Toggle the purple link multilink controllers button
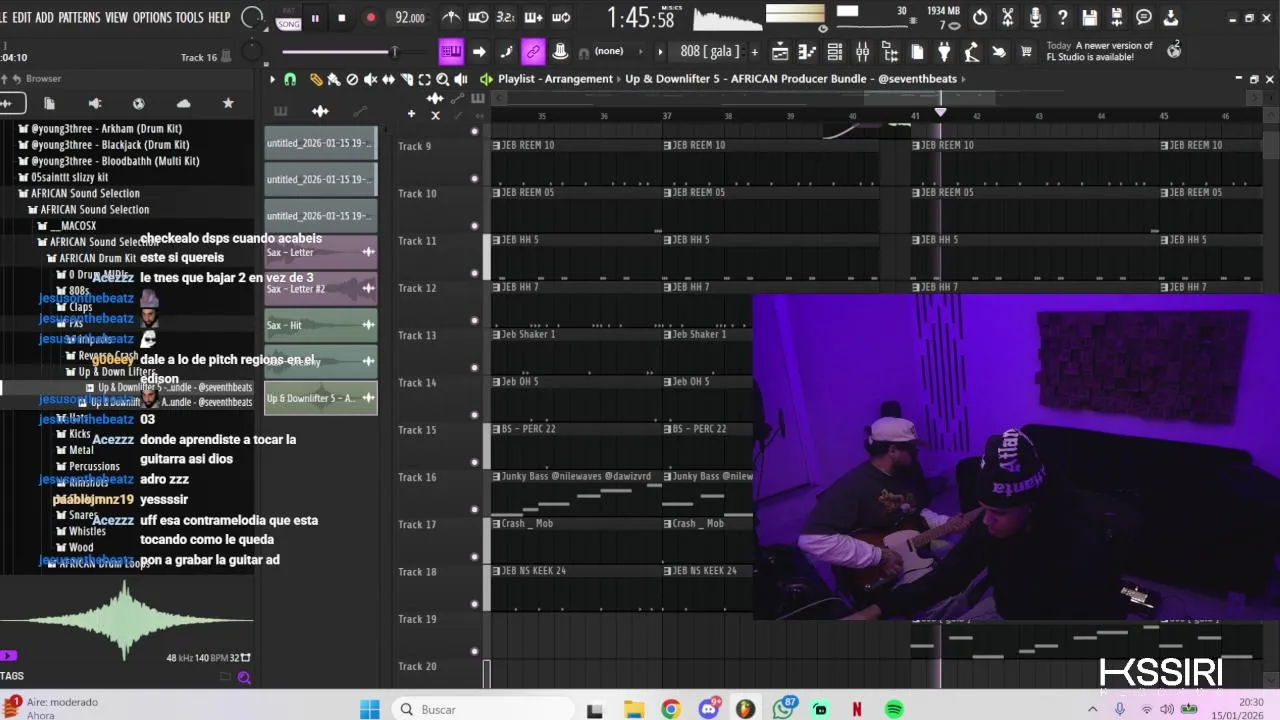 (x=533, y=52)
